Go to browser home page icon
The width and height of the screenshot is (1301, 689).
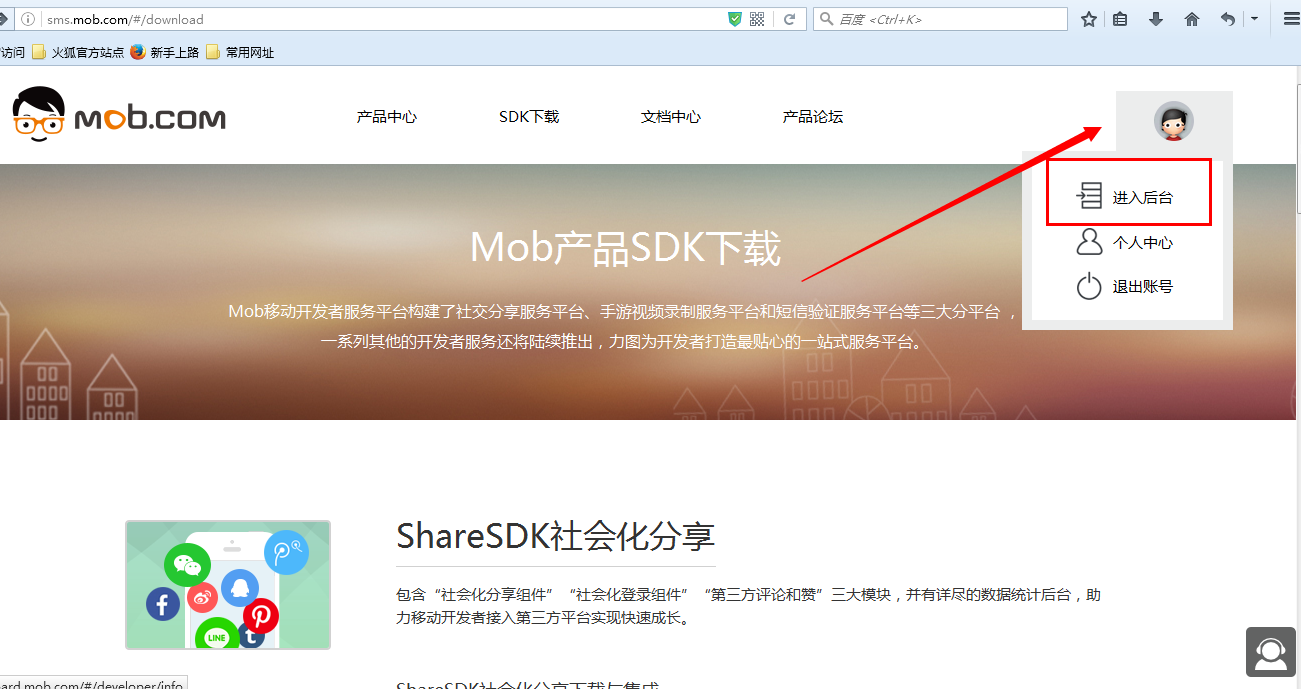(1192, 19)
